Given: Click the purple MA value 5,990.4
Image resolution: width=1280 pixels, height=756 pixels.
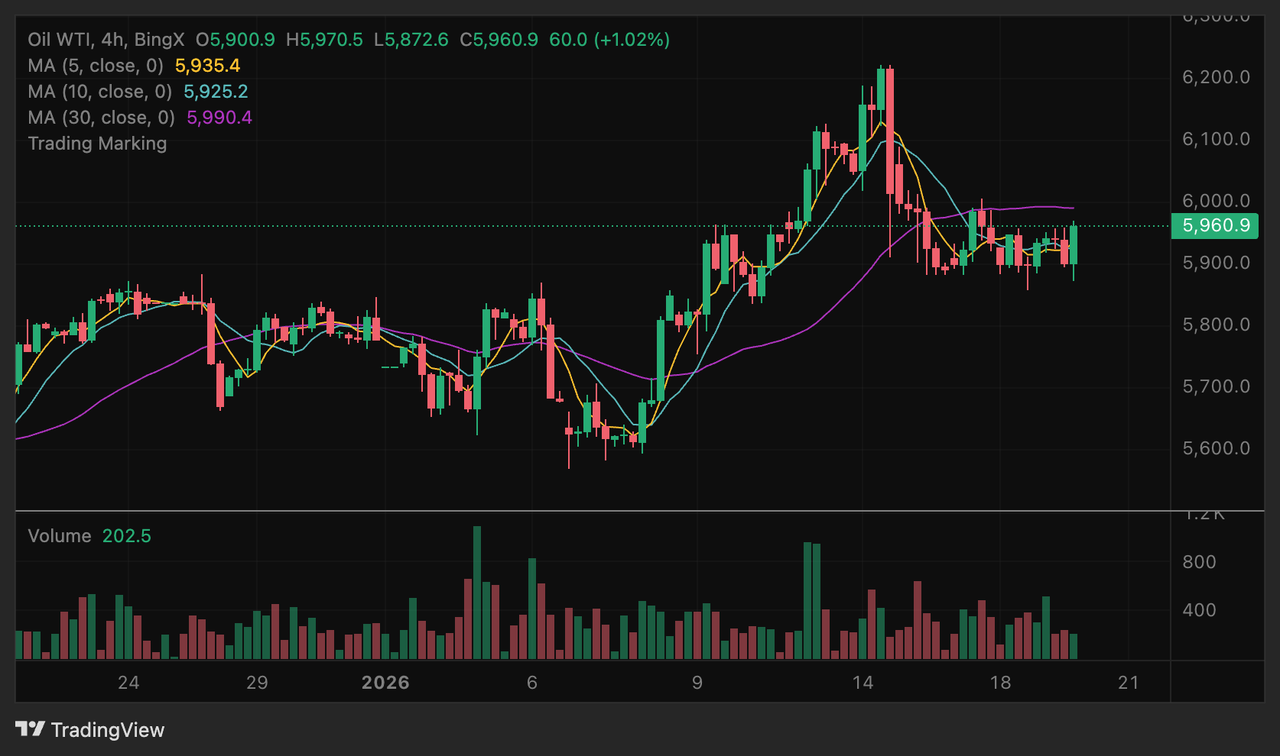Looking at the screenshot, I should [217, 118].
